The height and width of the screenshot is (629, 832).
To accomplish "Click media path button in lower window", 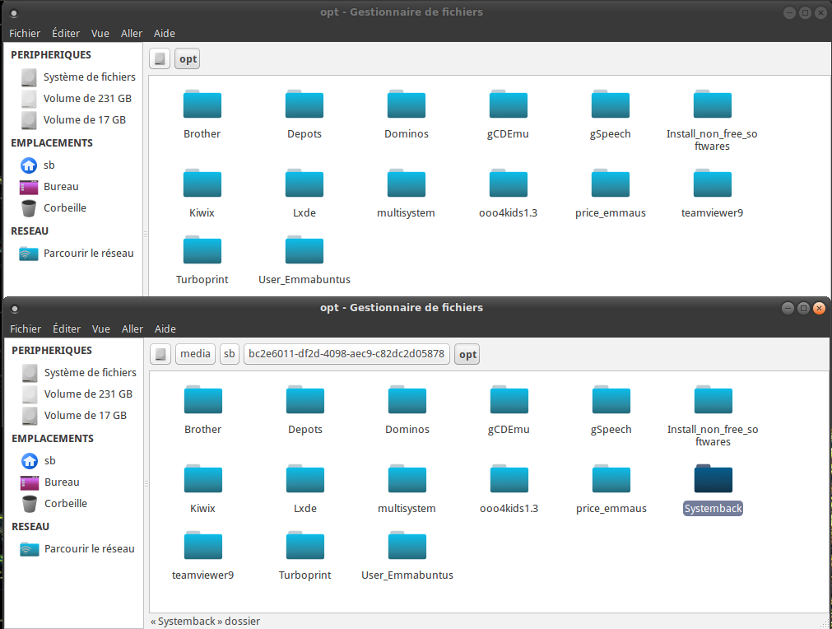I will (195, 354).
